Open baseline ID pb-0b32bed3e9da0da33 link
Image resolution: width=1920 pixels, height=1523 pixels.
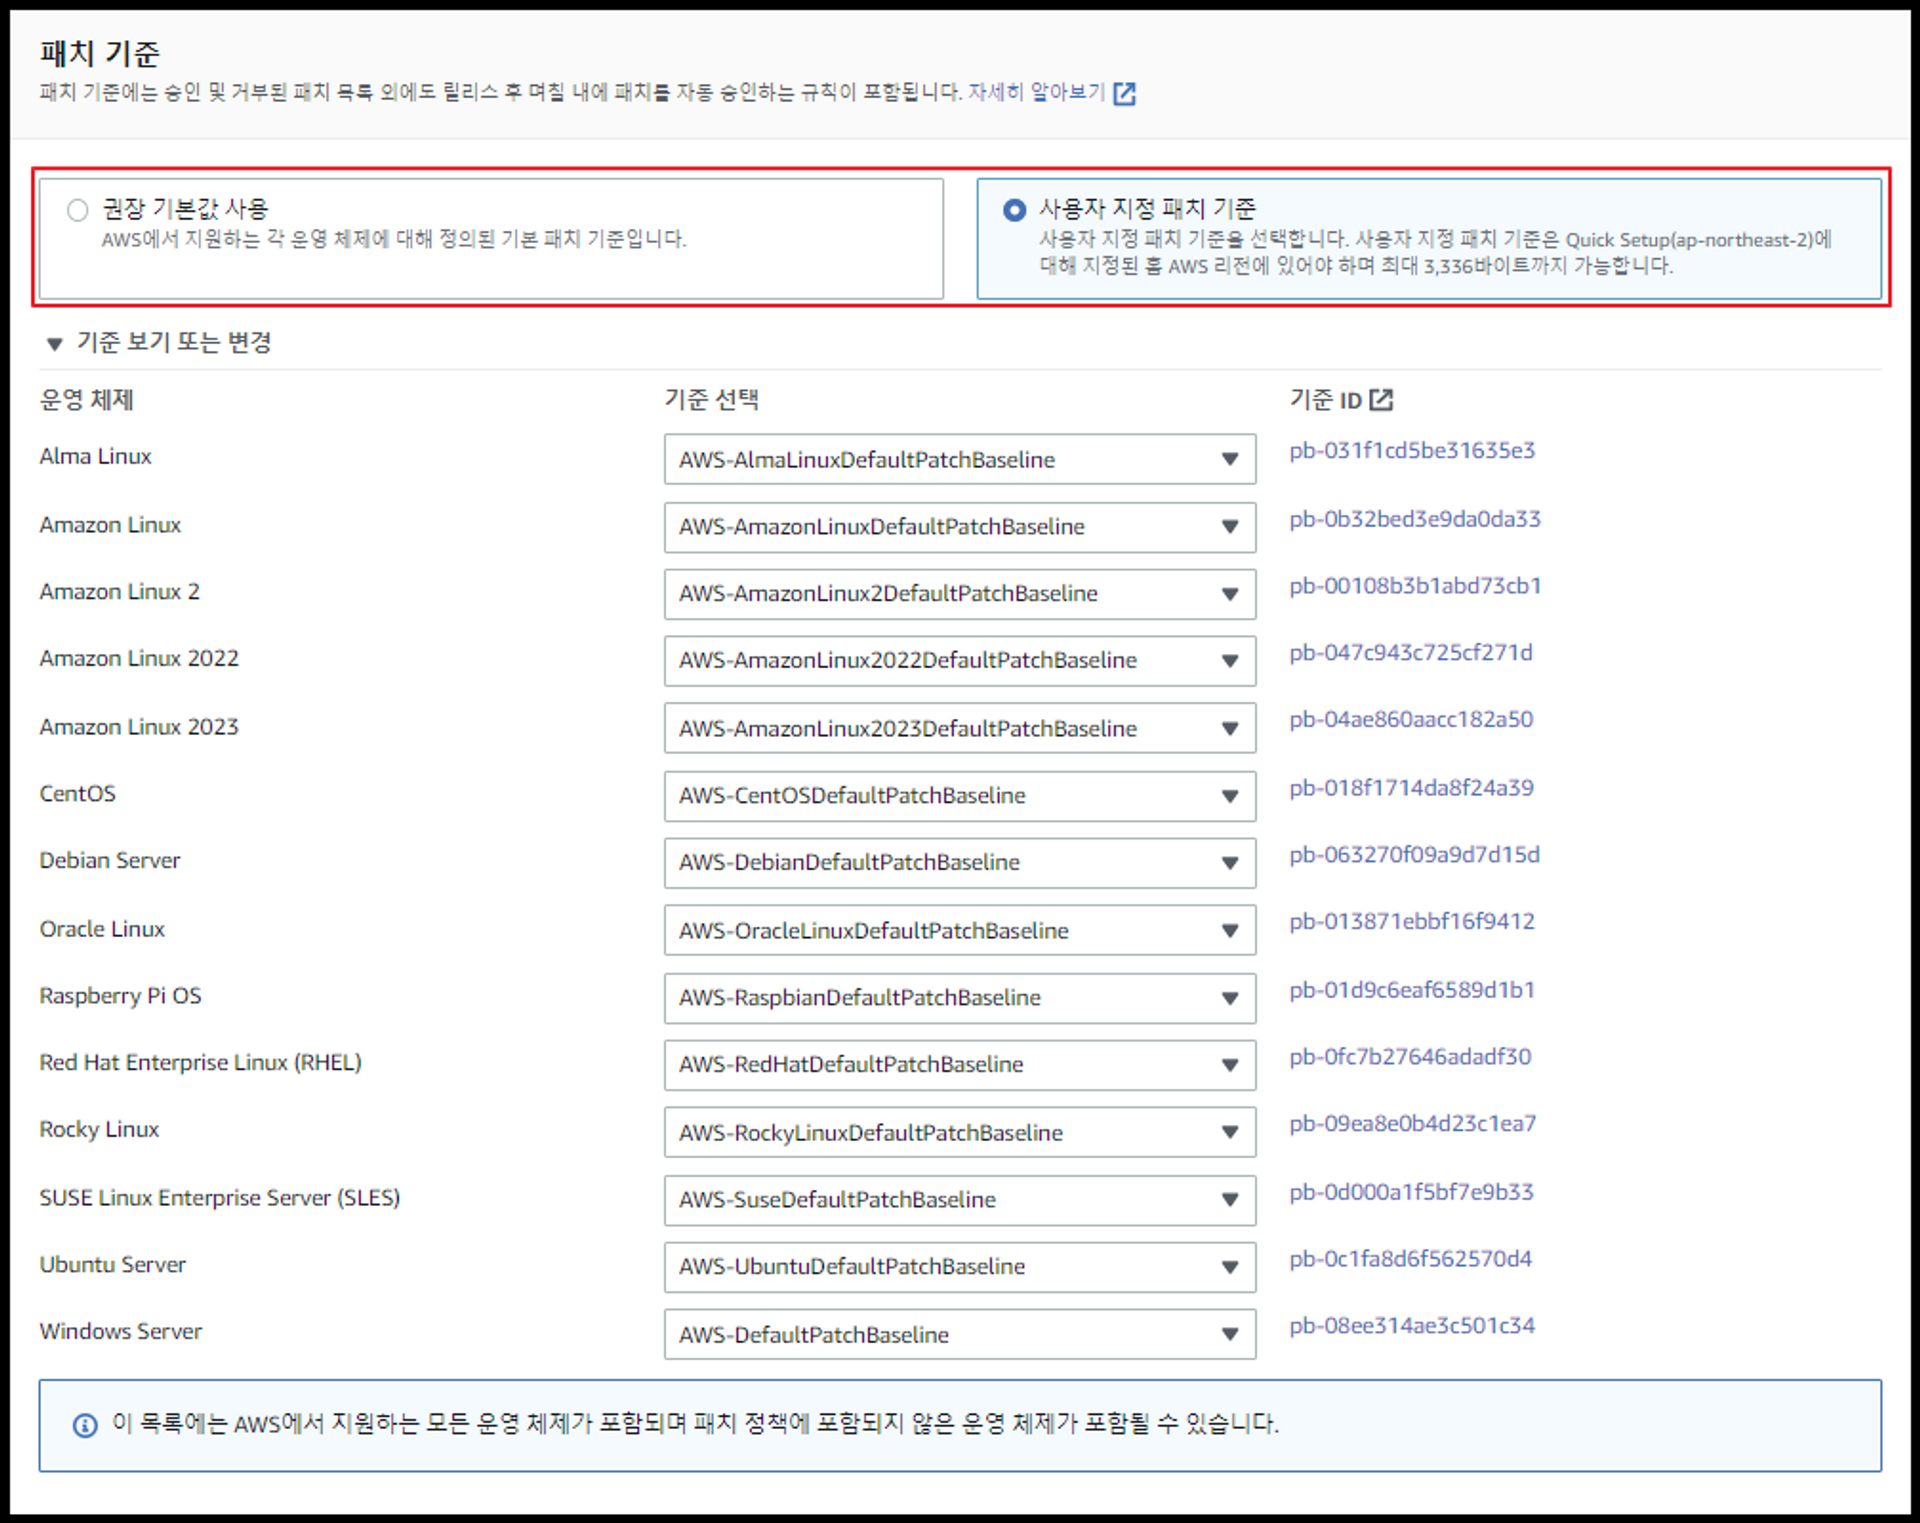[x=1414, y=519]
